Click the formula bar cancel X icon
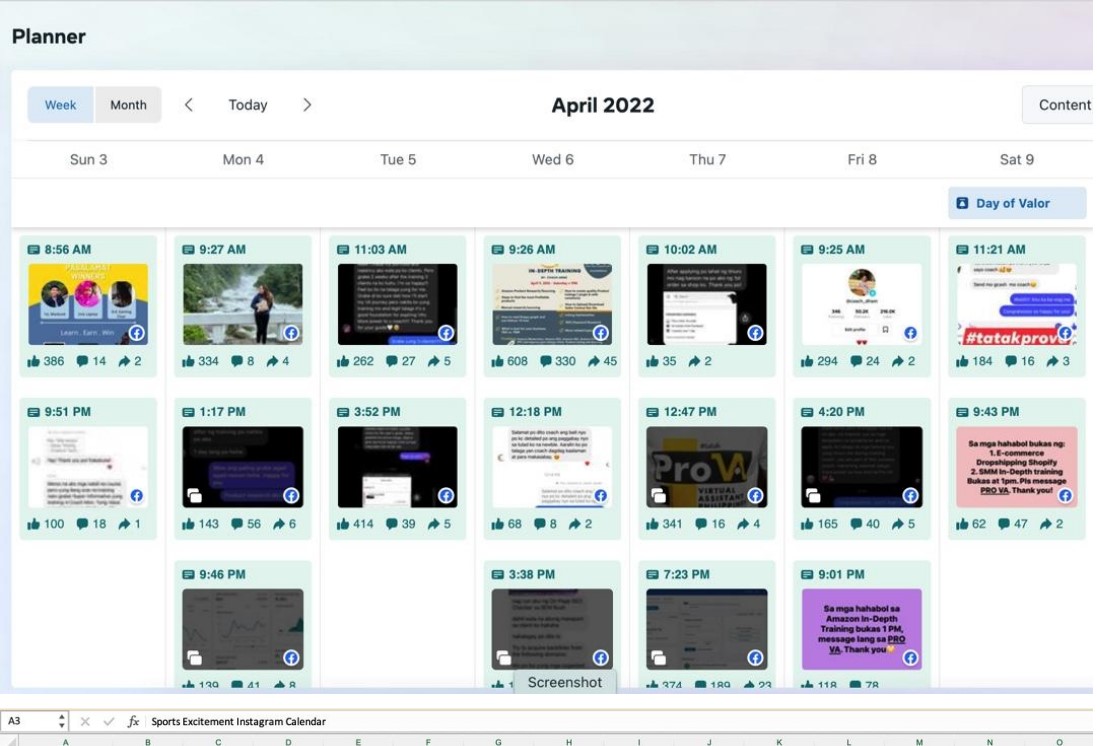This screenshot has height=746, width=1097. click(x=85, y=721)
